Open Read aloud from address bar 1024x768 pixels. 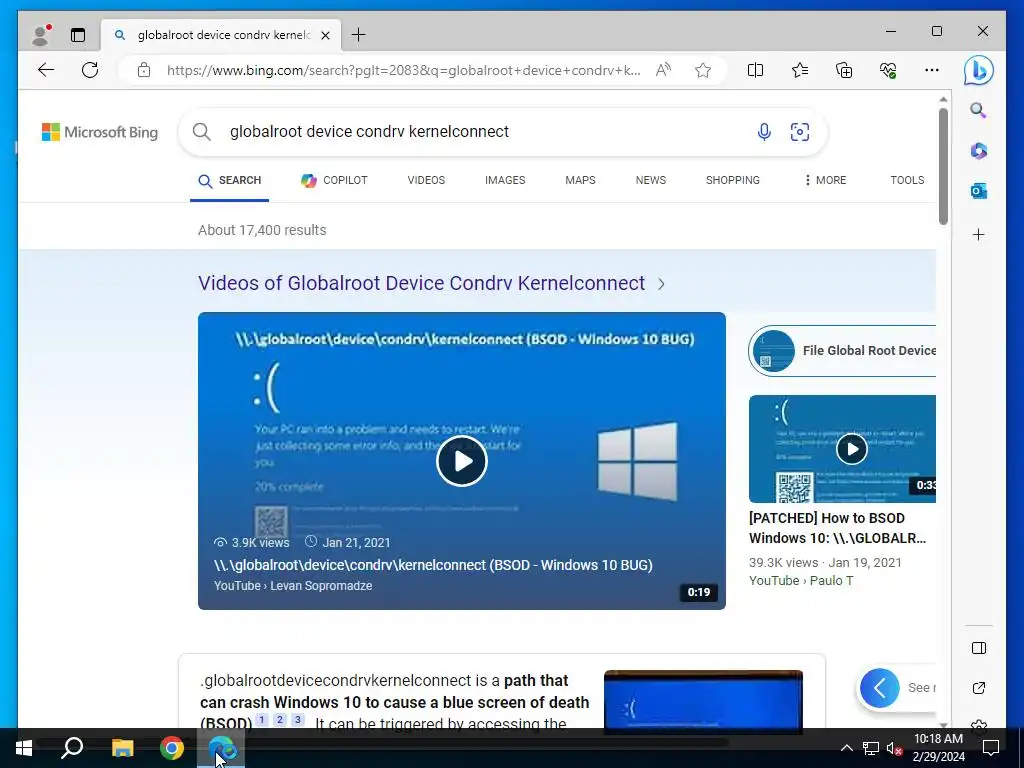[663, 70]
